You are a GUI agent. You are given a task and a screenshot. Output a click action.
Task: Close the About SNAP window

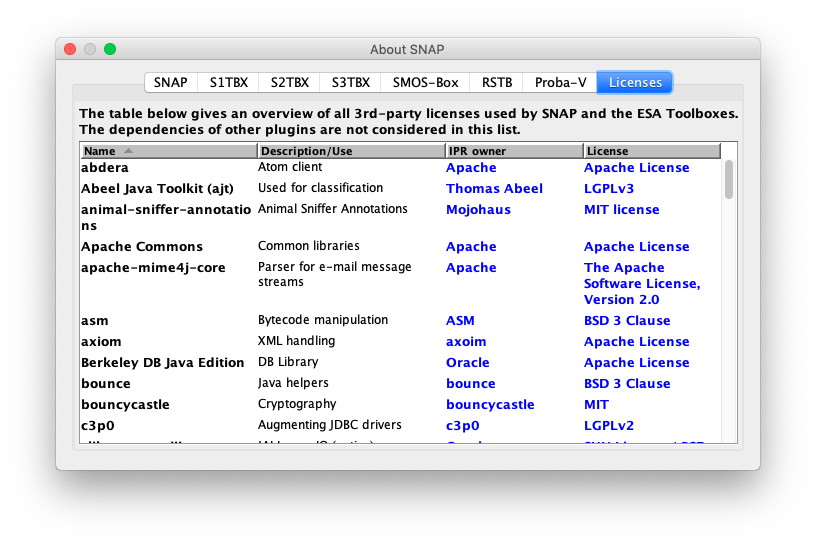(70, 49)
